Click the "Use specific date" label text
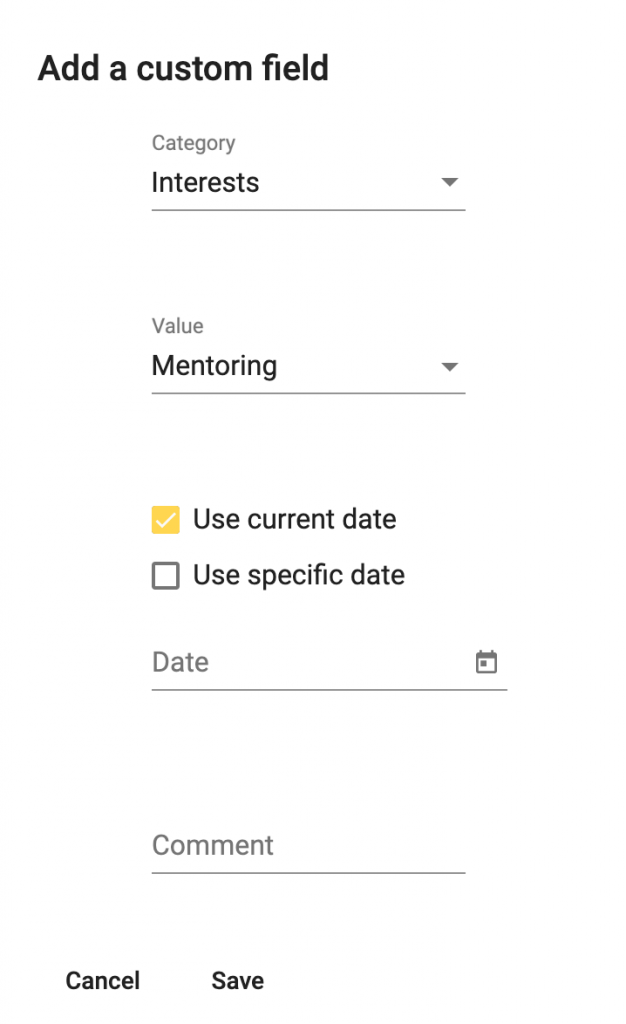 tap(299, 575)
